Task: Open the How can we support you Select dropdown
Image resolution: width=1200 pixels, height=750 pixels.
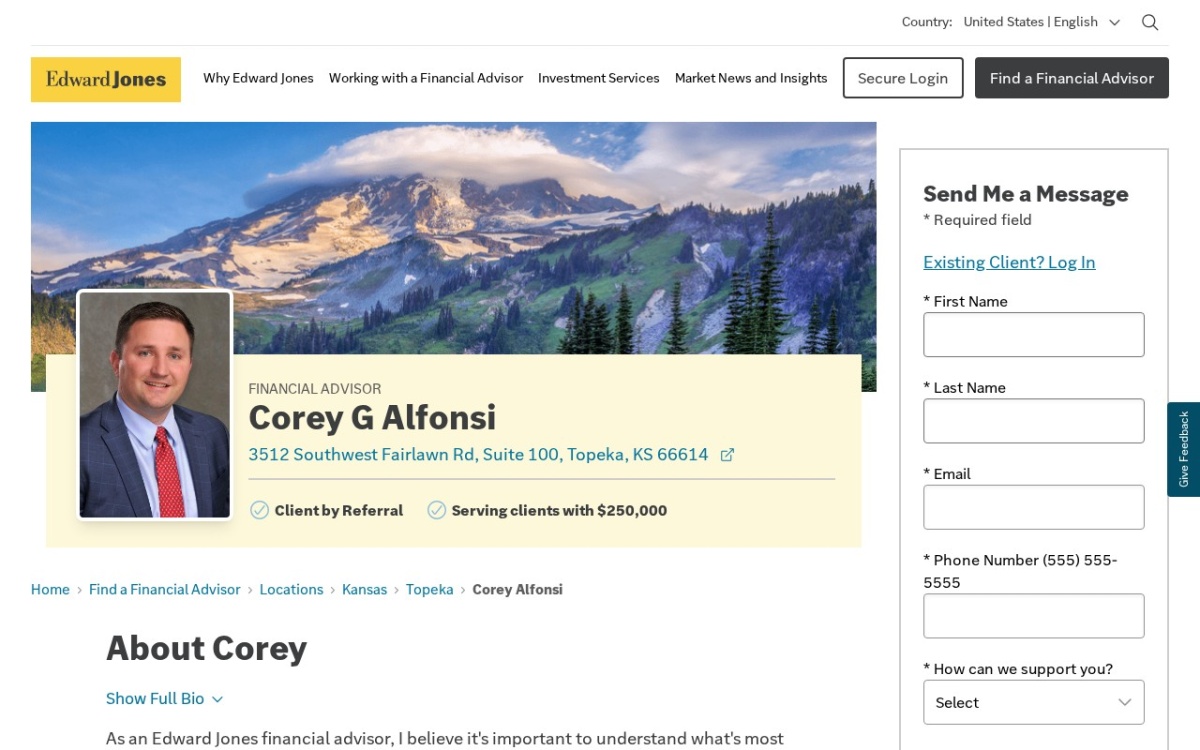Action: tap(1033, 702)
